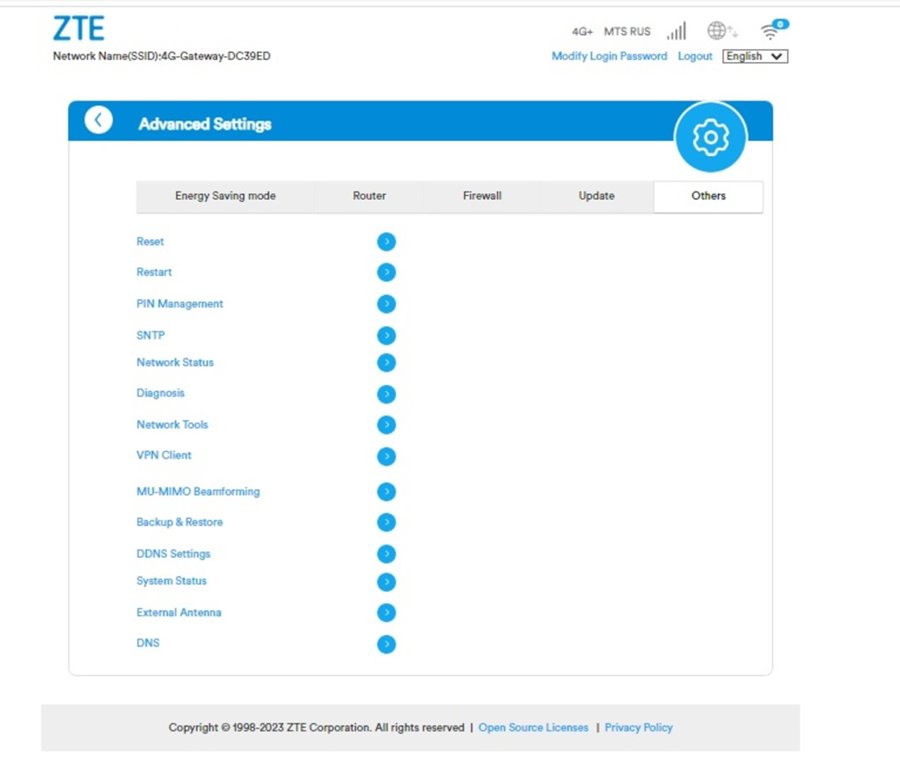Screen dimensions: 900x763
Task: Open Reset using its arrow button
Action: point(387,242)
